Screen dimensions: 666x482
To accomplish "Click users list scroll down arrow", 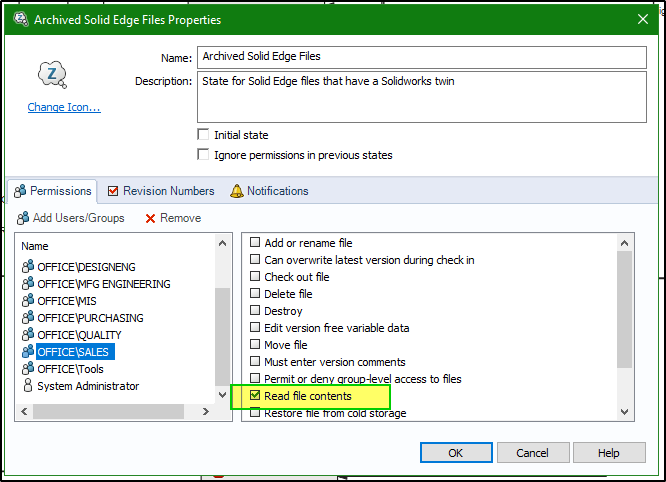I will coord(222,395).
